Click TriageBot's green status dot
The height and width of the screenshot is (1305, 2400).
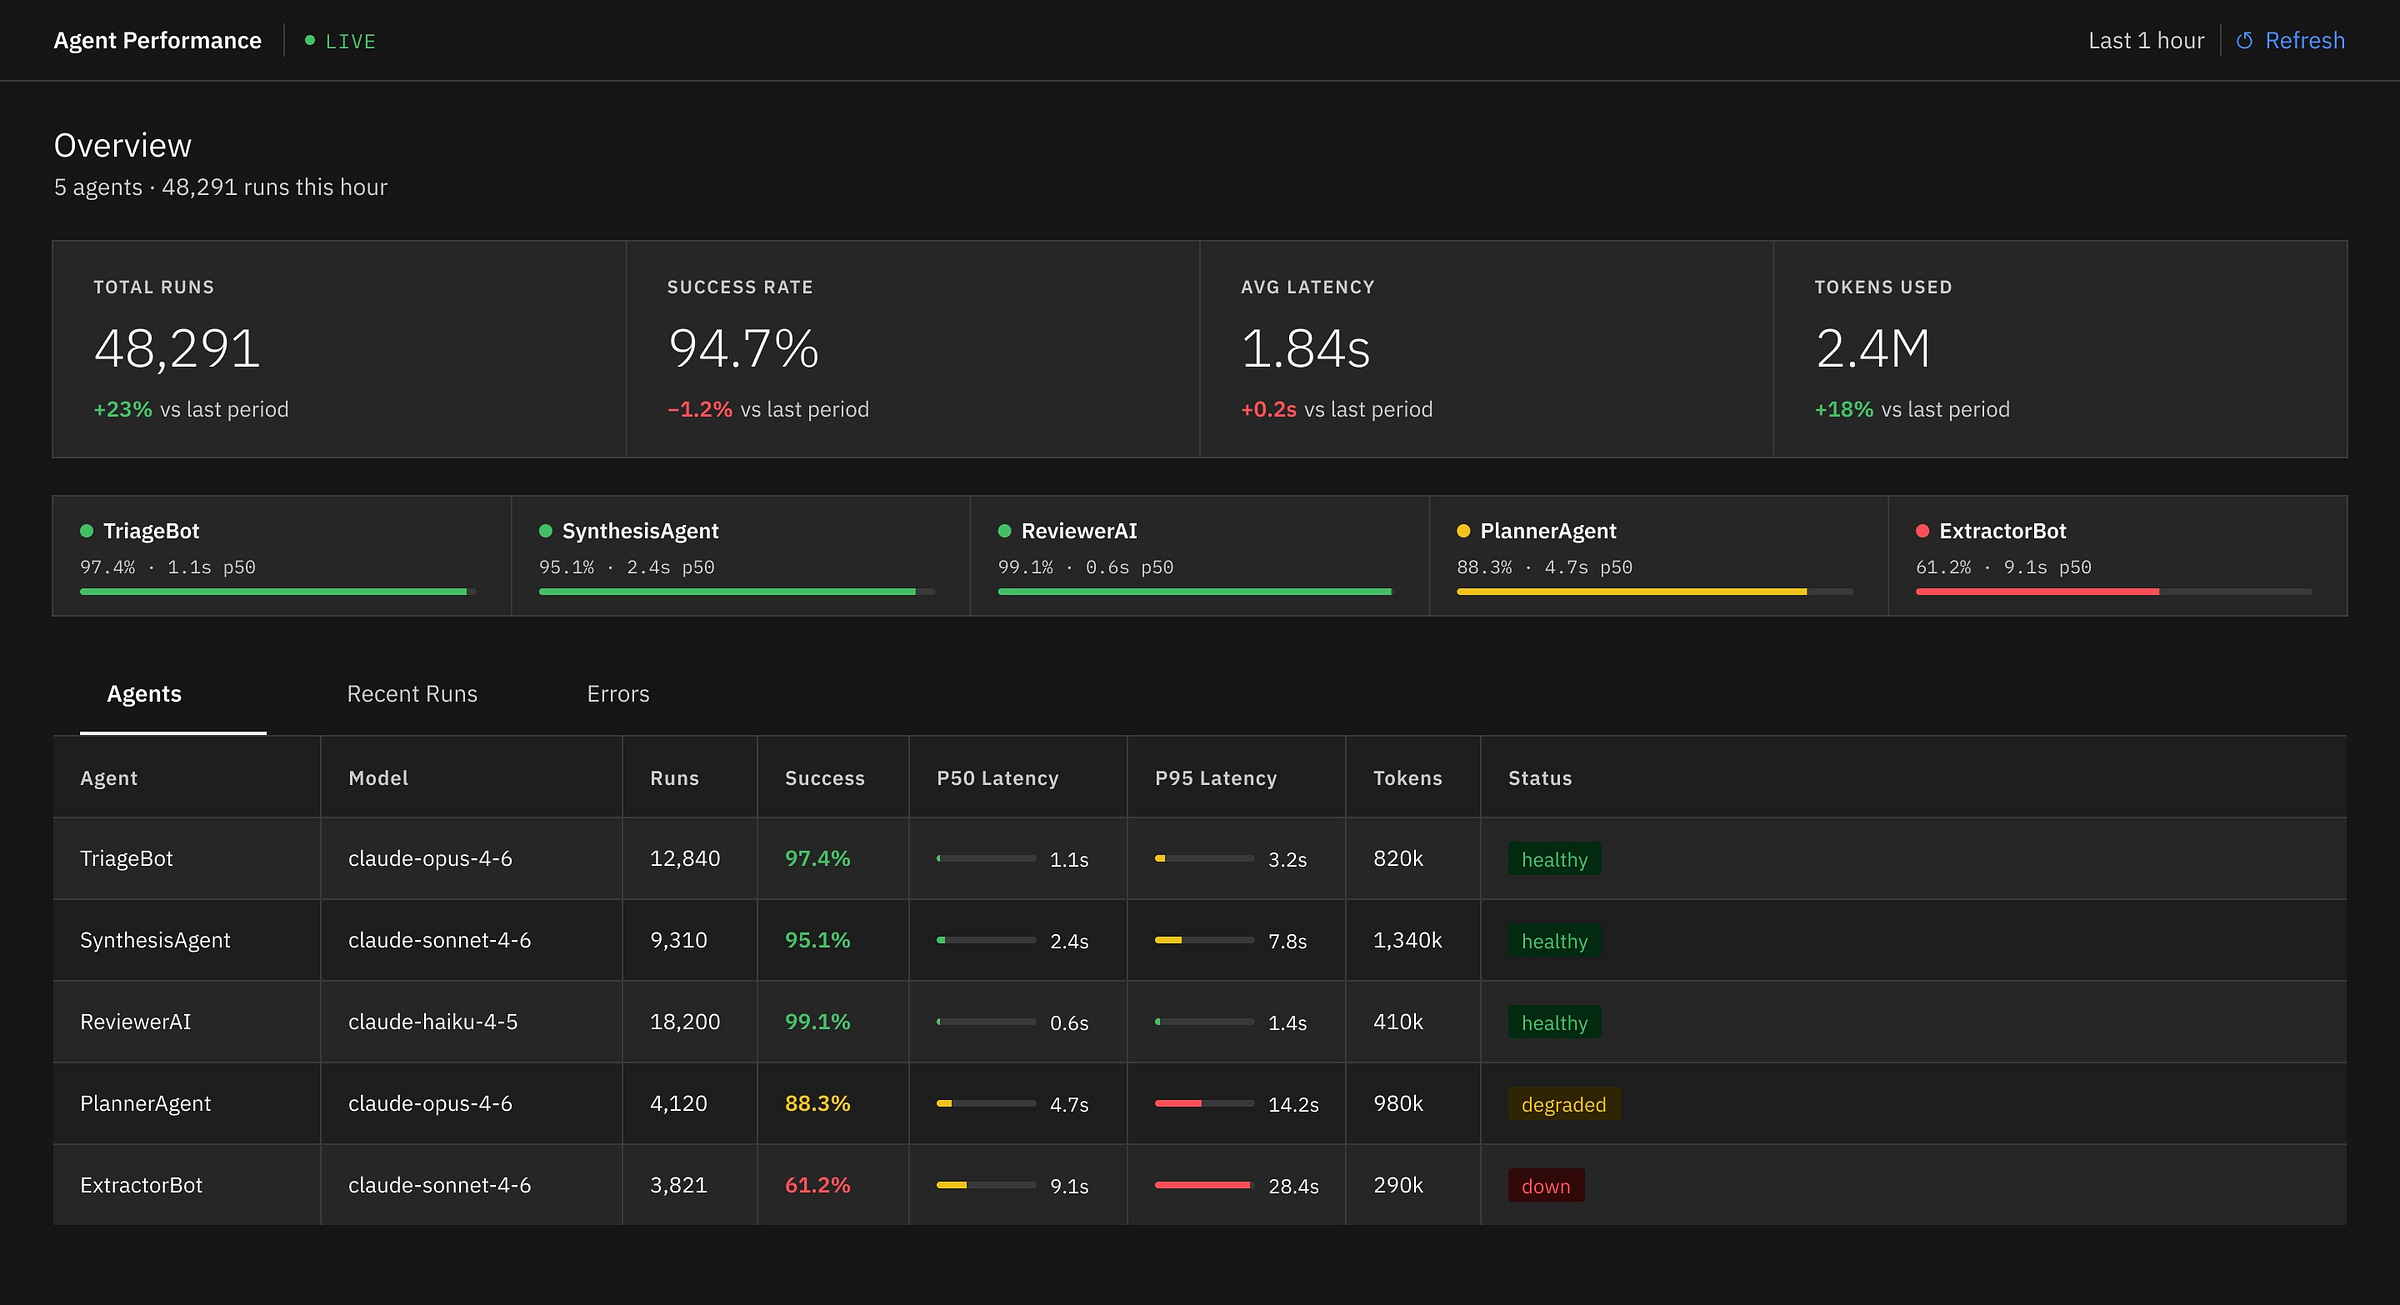(87, 531)
